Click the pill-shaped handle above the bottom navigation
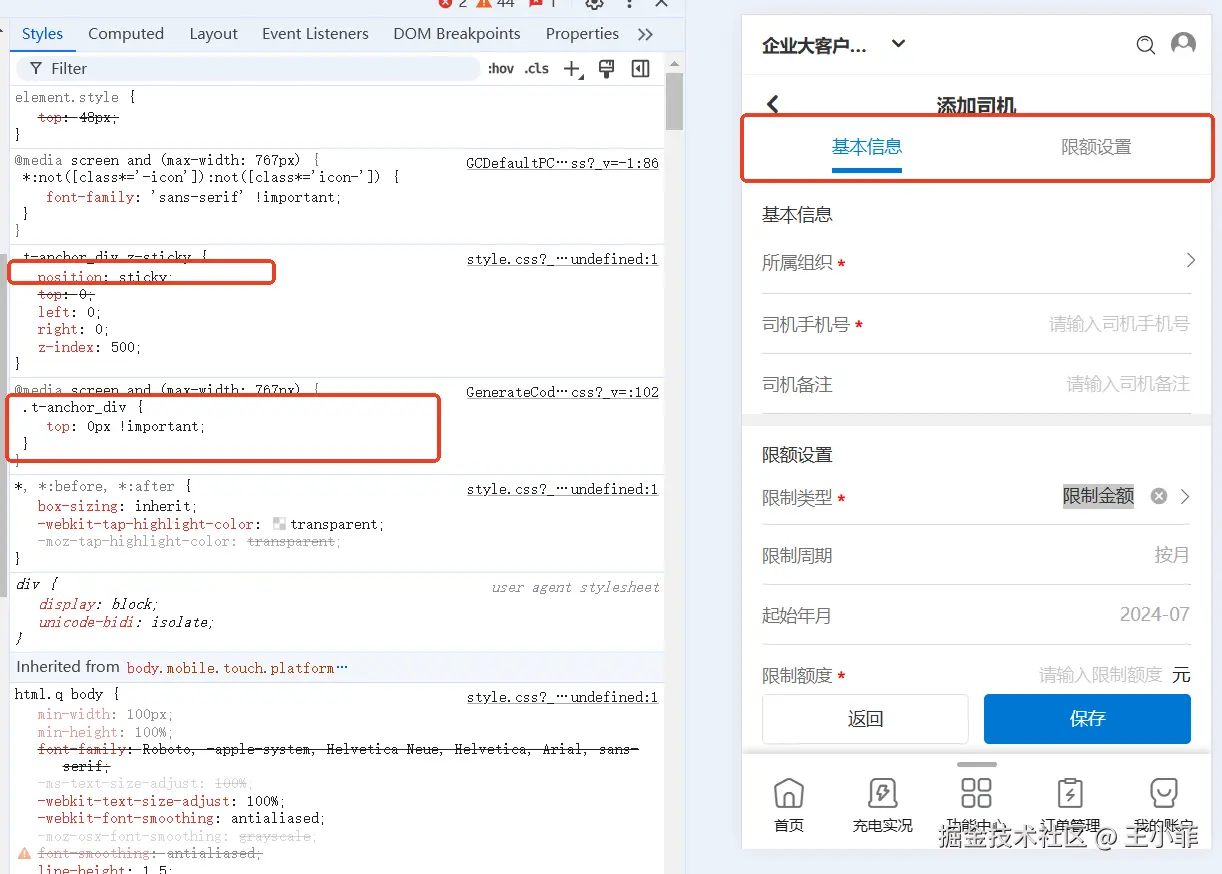Viewport: 1222px width, 874px height. [x=976, y=765]
